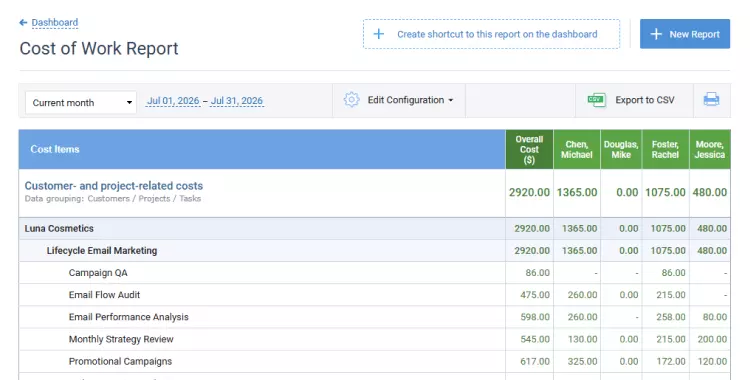The width and height of the screenshot is (750, 380).
Task: Click the Cost Items column header
Action: [262, 149]
